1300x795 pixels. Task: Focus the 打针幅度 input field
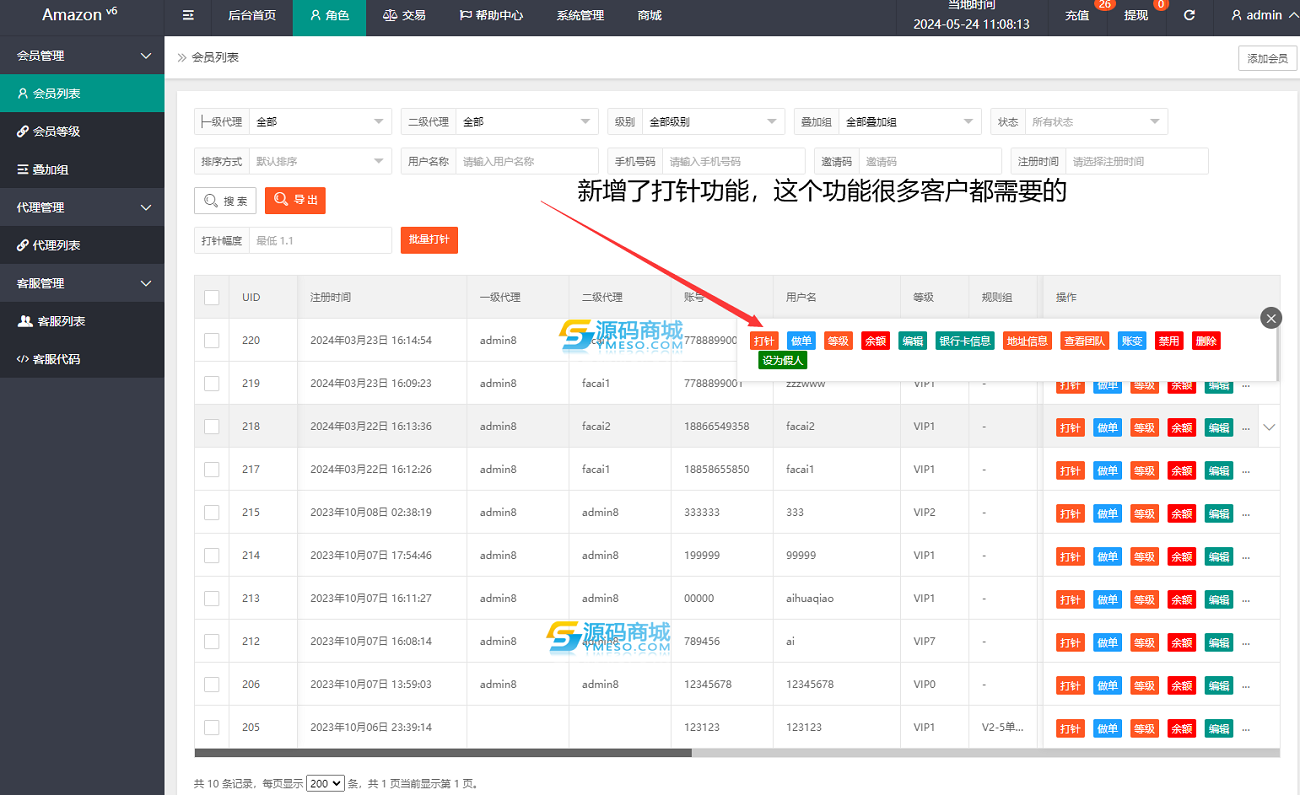tap(320, 240)
